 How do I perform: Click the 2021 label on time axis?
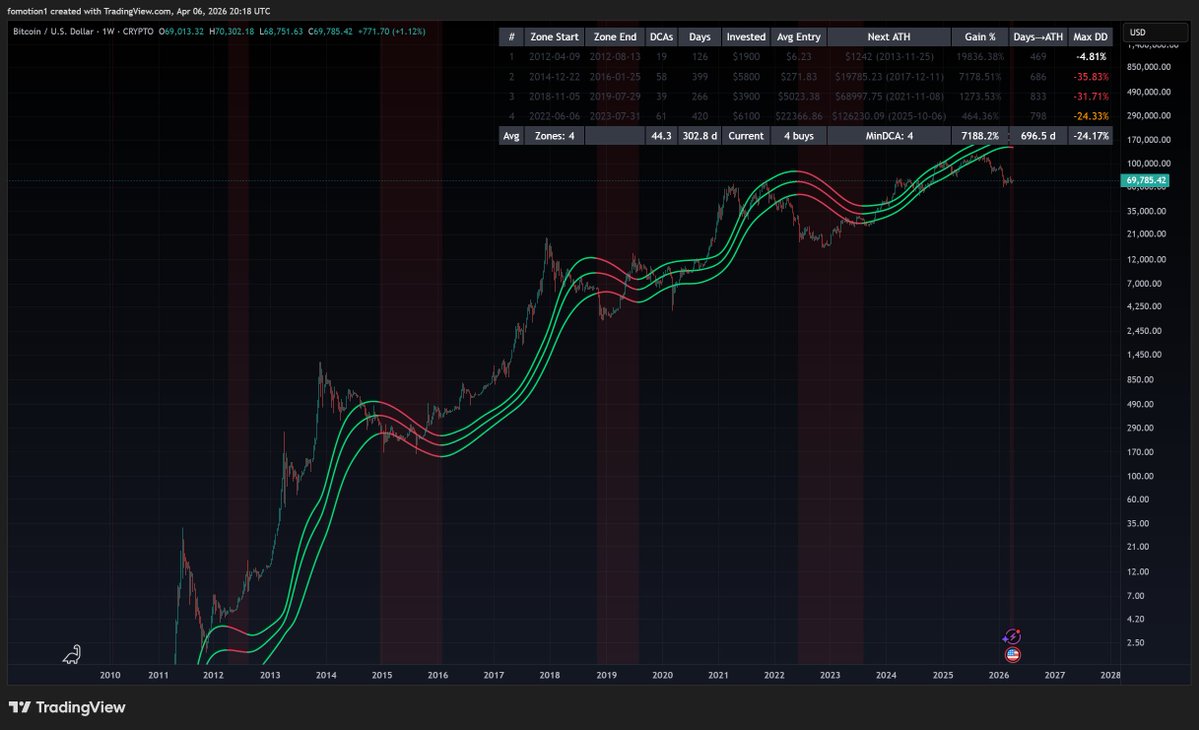(x=718, y=675)
